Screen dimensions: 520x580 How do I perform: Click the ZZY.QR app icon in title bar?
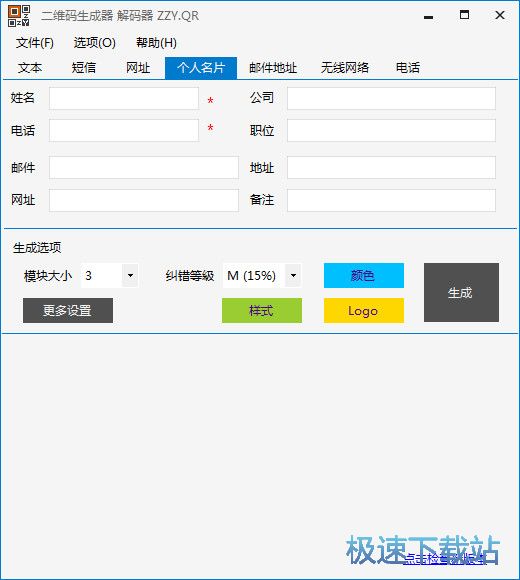(x=19, y=16)
